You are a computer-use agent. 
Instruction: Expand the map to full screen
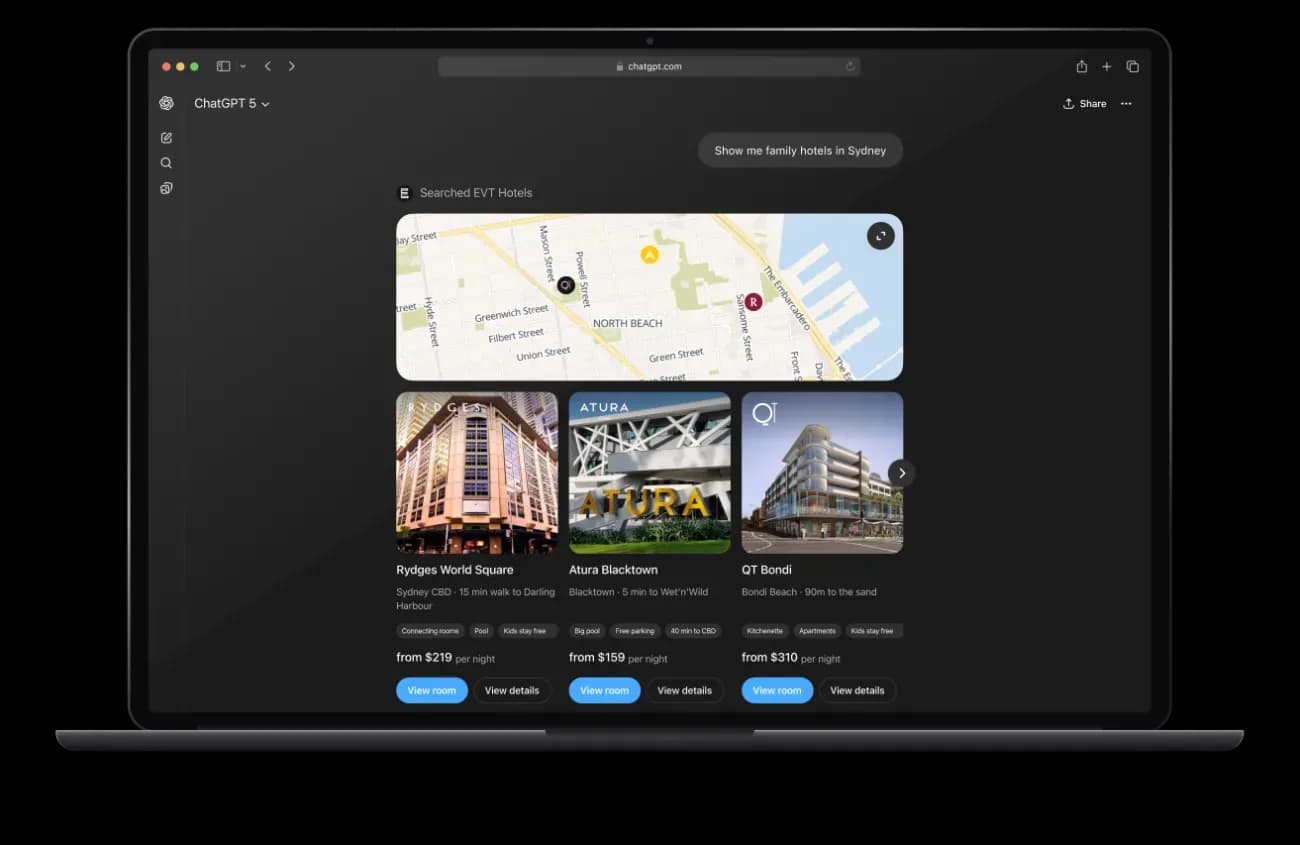(880, 236)
